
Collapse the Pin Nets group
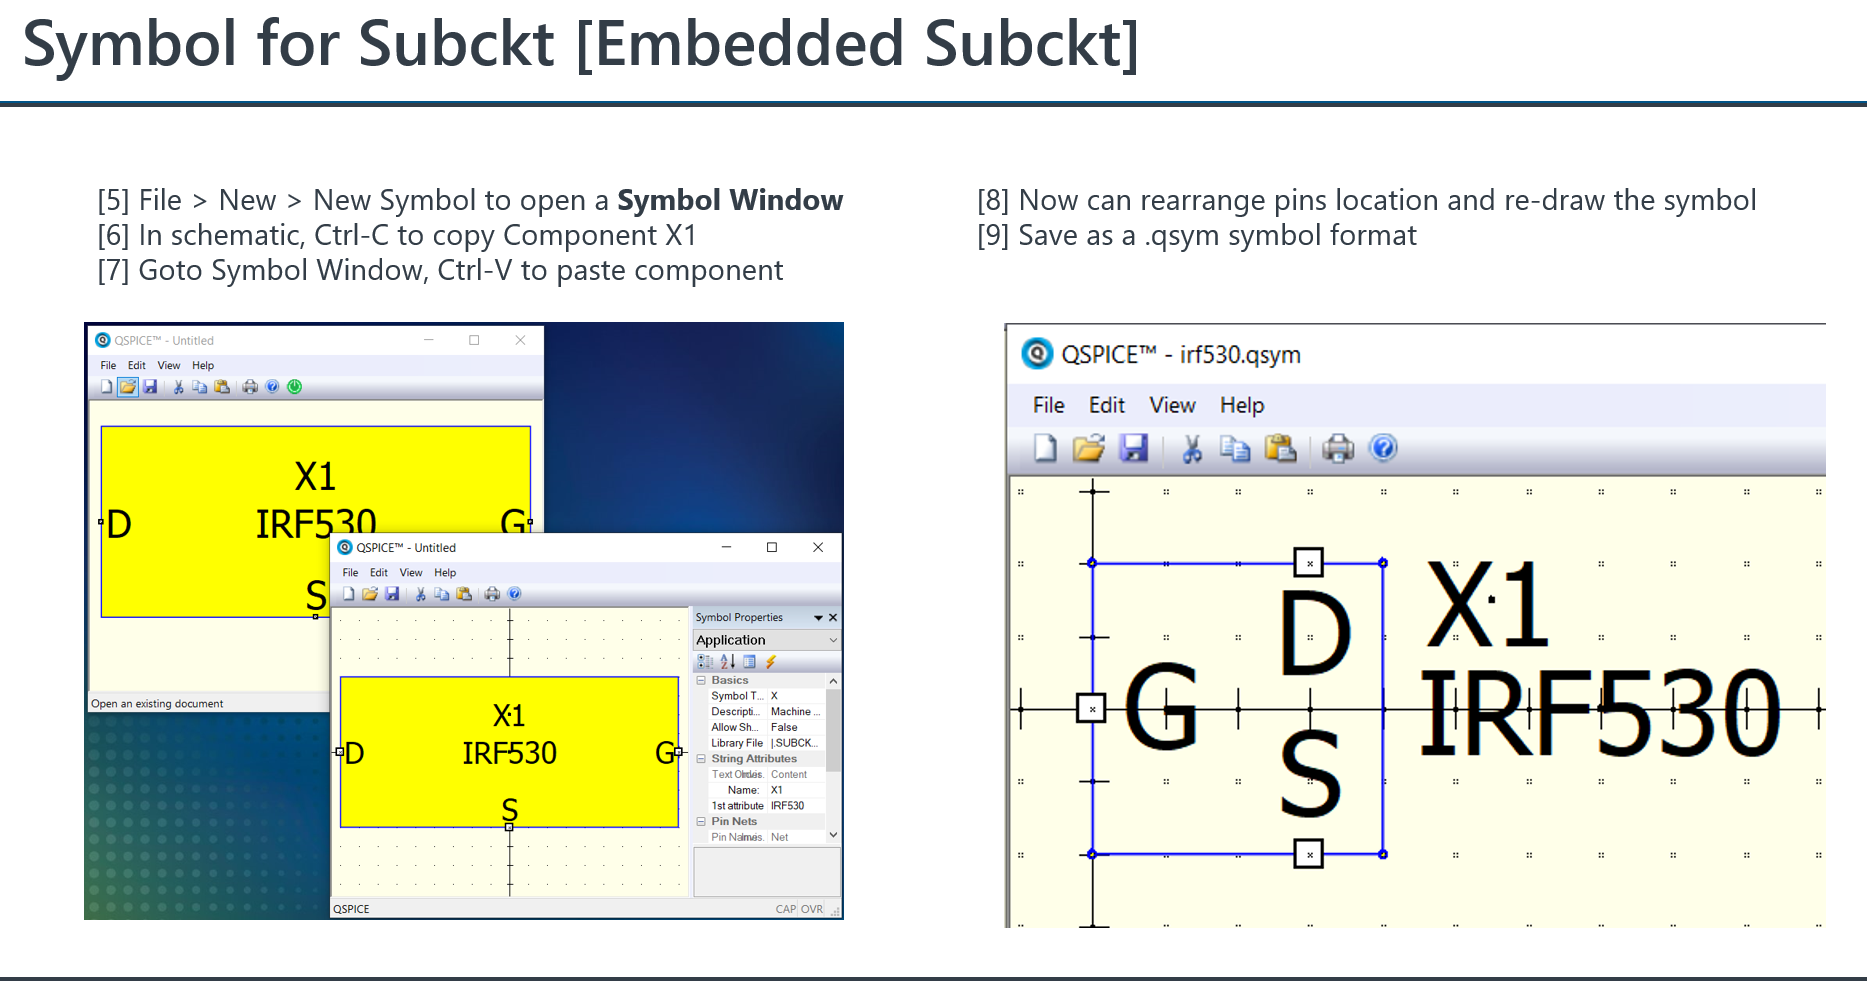[x=701, y=822]
